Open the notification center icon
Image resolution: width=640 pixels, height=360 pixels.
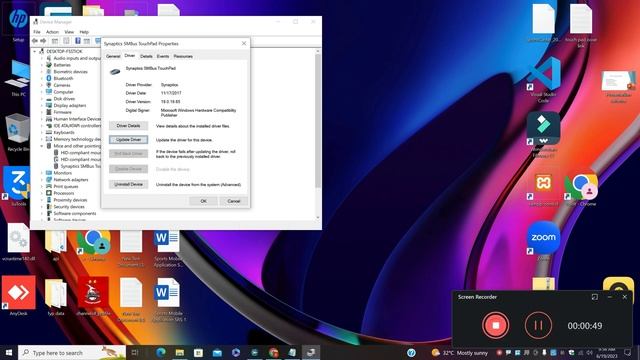(x=628, y=353)
